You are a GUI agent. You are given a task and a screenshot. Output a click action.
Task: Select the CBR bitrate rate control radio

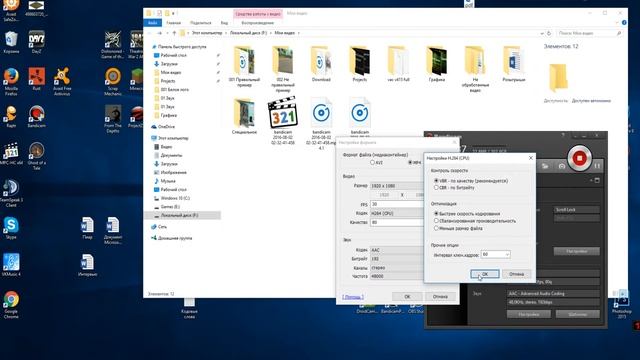click(436, 187)
